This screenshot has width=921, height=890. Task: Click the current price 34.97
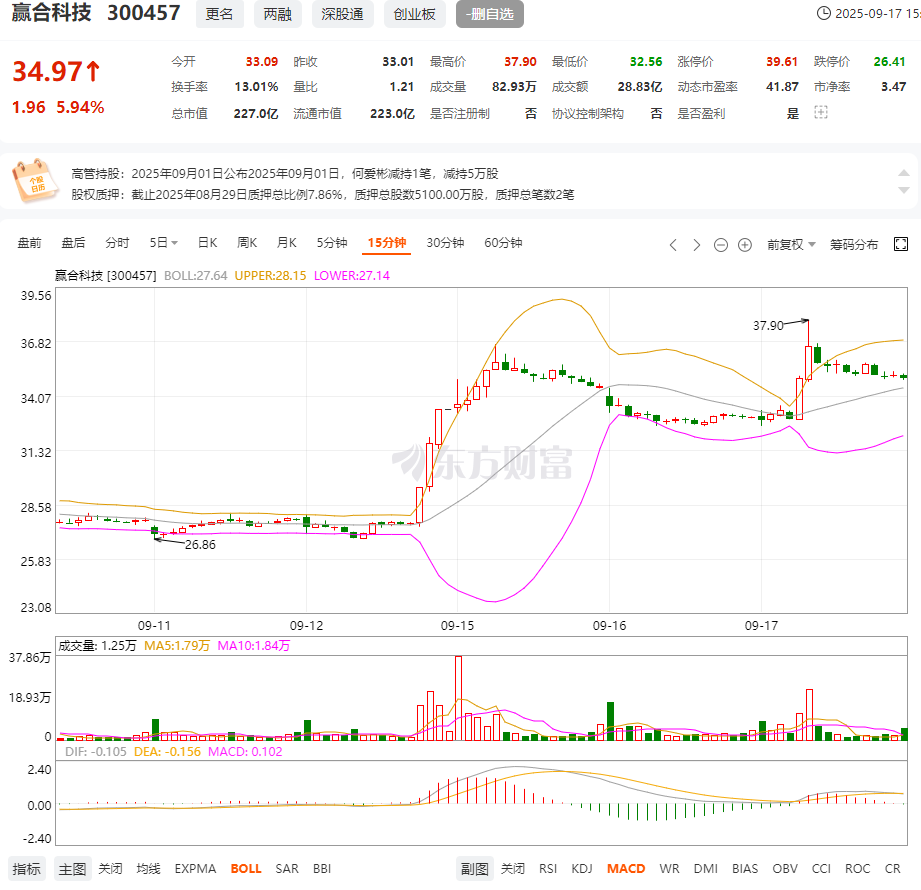[x=56, y=72]
